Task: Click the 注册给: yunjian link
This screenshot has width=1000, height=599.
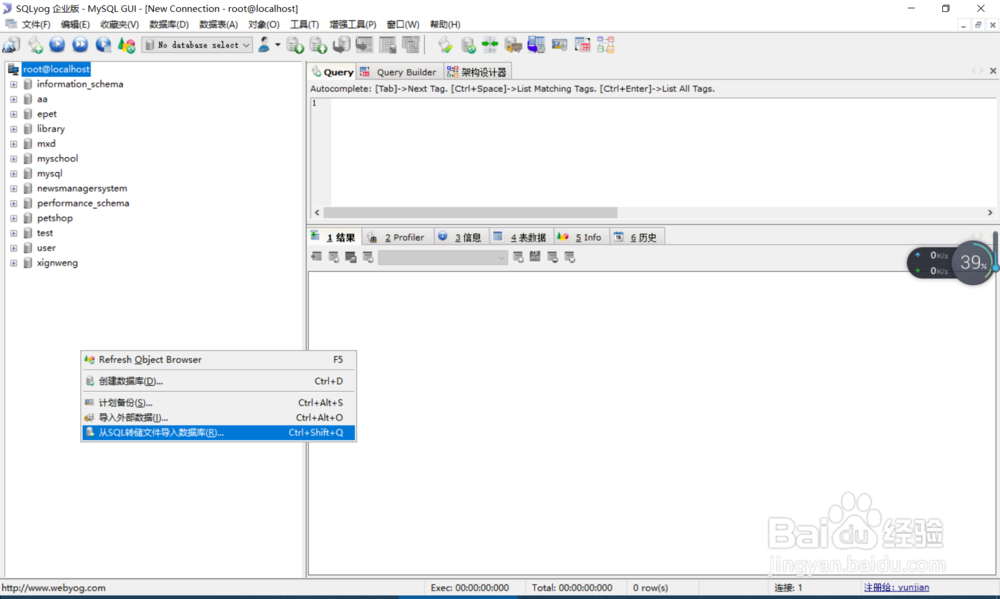Action: coord(896,588)
